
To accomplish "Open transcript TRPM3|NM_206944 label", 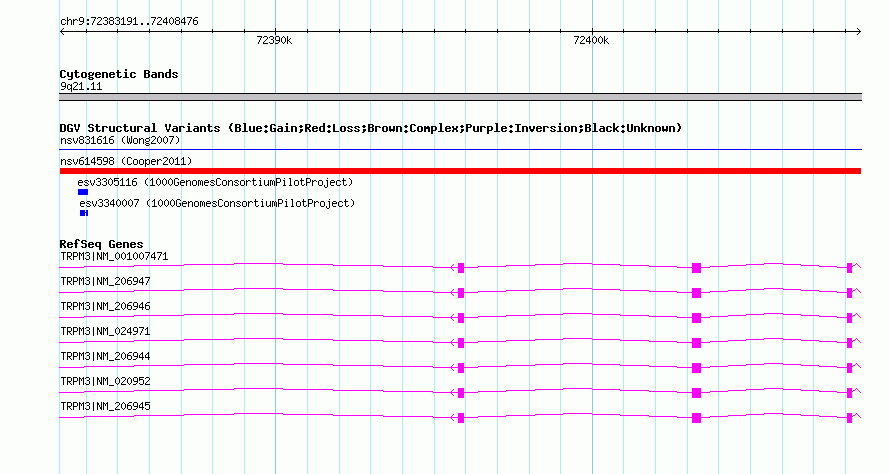I will pyautogui.click(x=105, y=356).
